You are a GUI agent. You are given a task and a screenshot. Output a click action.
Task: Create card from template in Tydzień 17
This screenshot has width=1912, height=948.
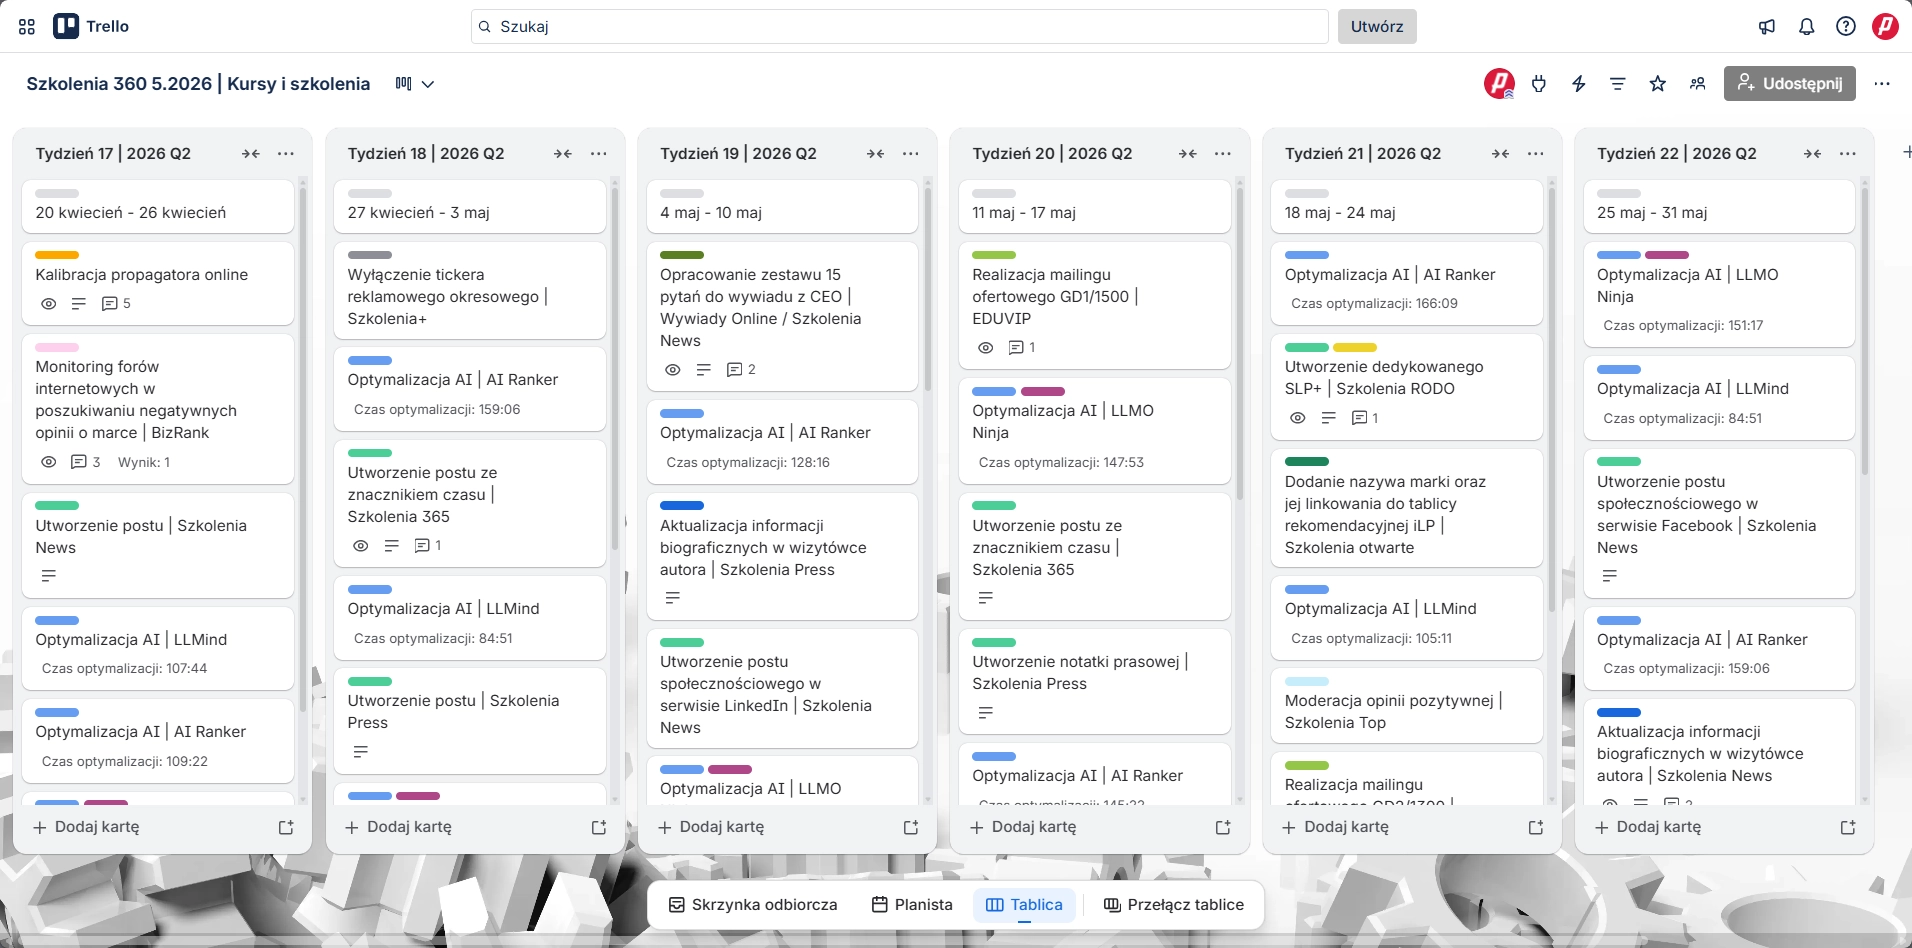pos(286,828)
